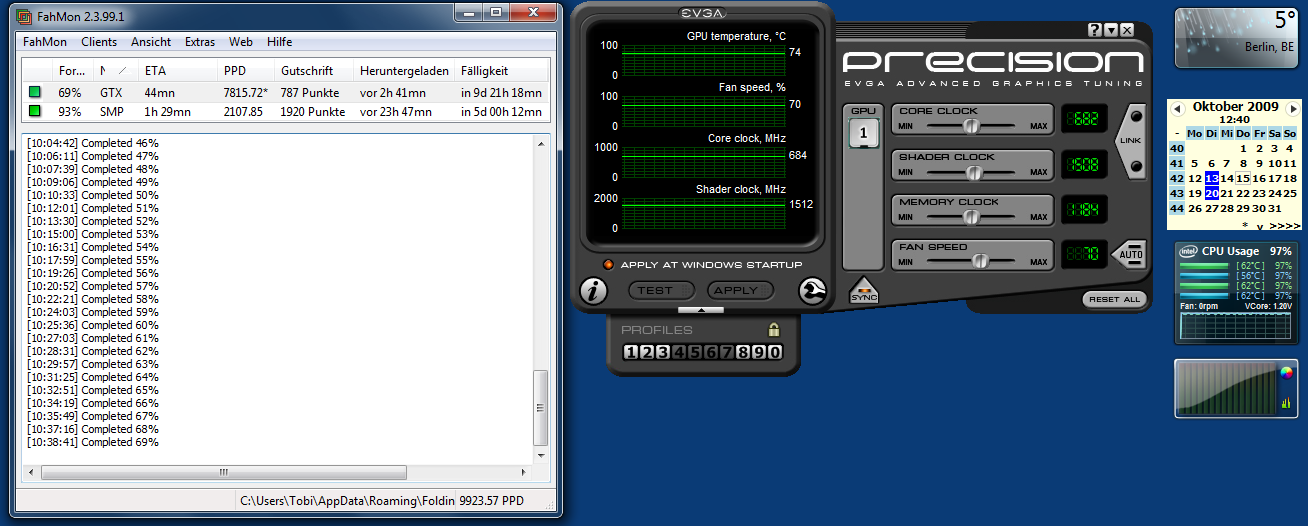The height and width of the screenshot is (526, 1308).
Task: Collapse the Precision profiles drawer arrow
Action: click(x=701, y=310)
